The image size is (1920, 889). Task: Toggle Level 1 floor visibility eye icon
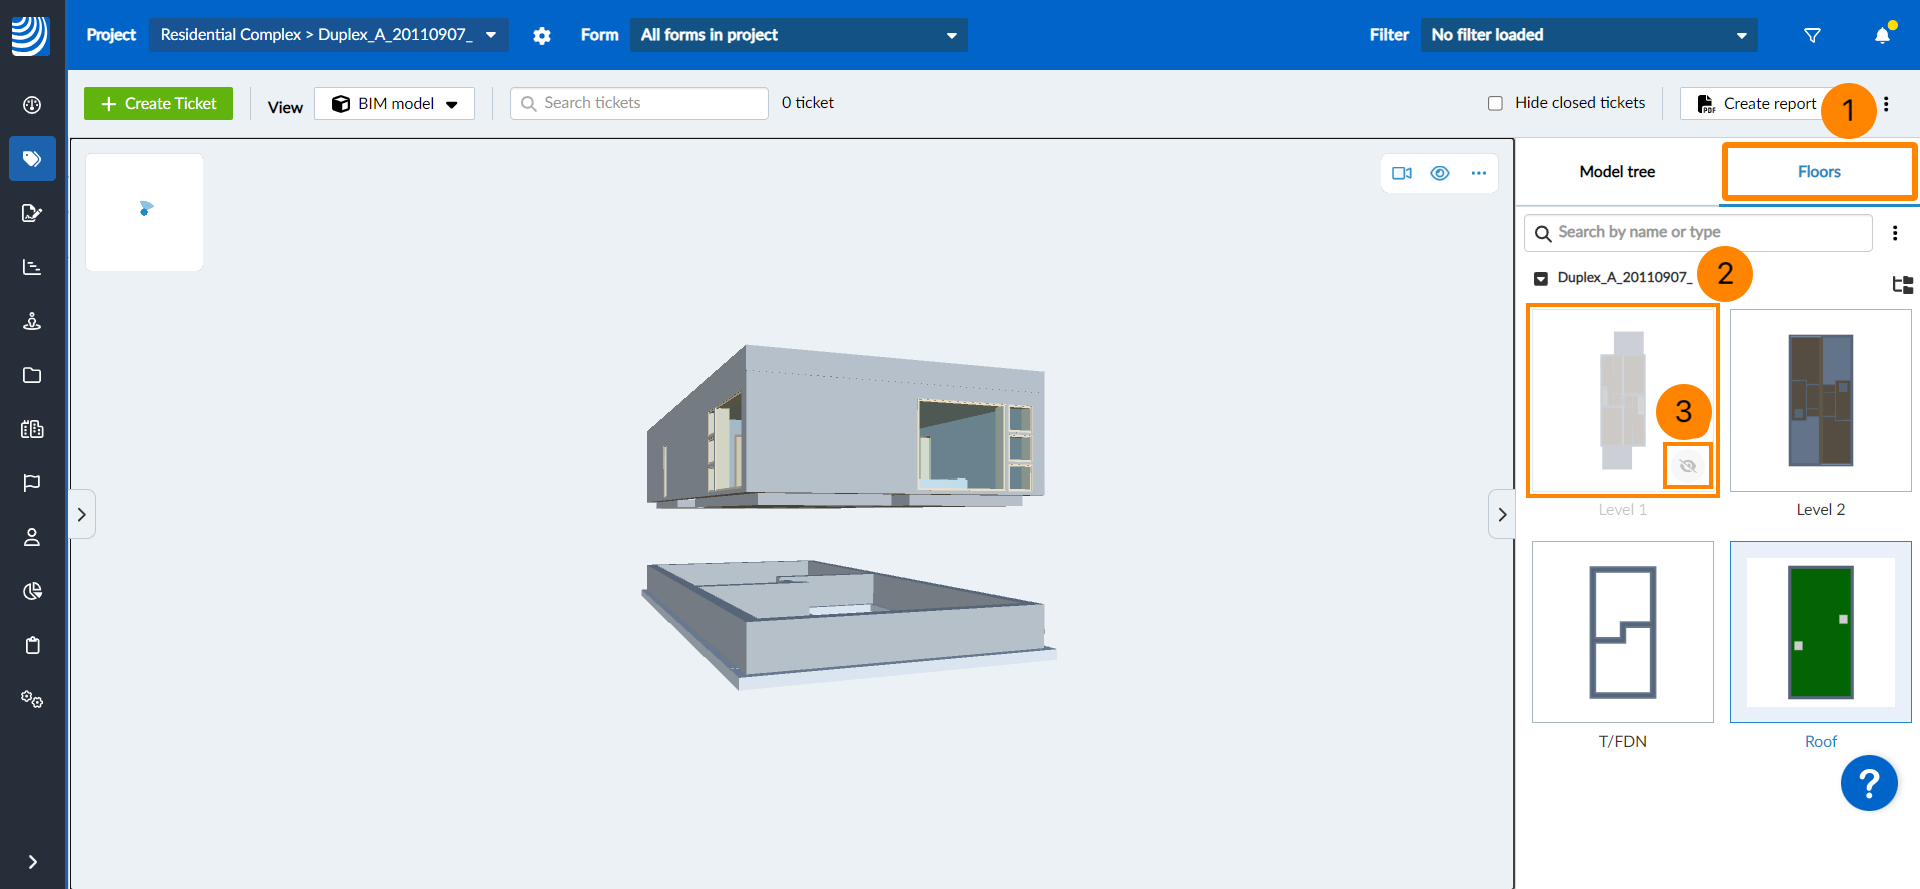click(x=1688, y=466)
